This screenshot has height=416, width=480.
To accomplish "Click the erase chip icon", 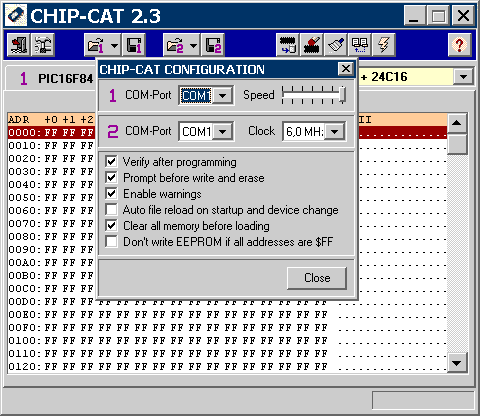I will (312, 45).
